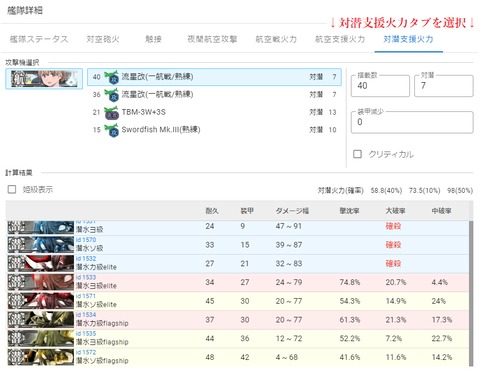480x372 pixels.
Task: Click torpedo bomber icon of the 36-slot 流星改
Action: (112, 95)
